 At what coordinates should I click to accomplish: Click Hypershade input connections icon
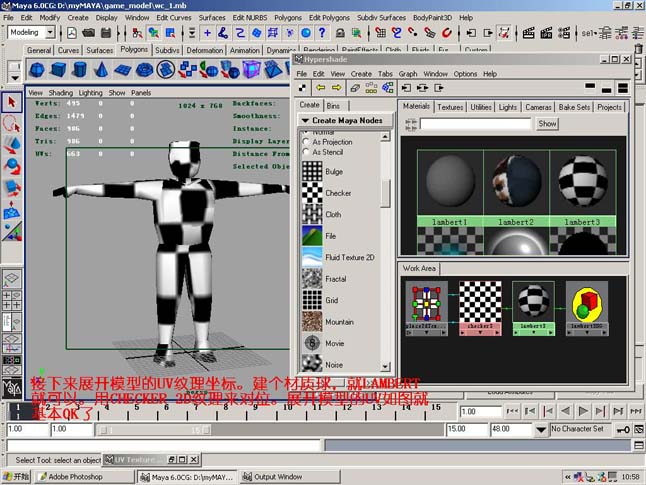[x=407, y=88]
